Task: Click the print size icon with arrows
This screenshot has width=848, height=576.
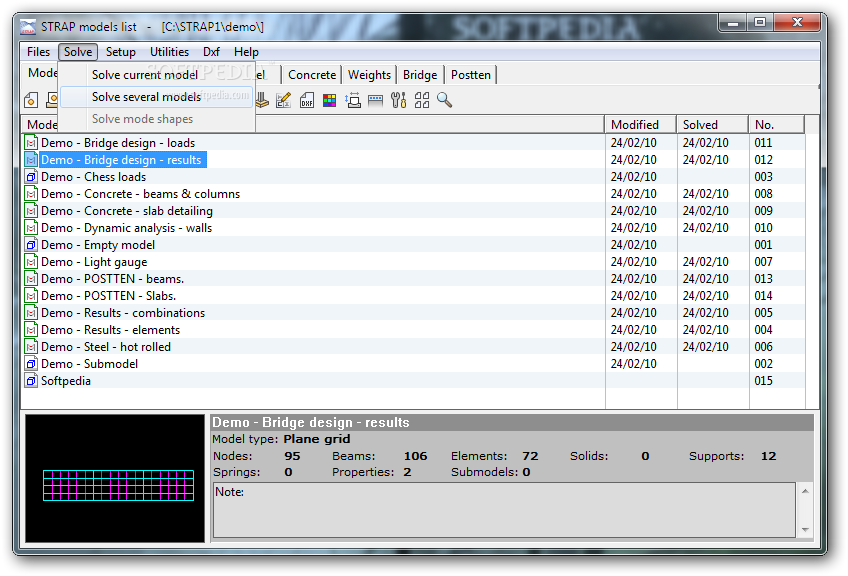Action: [353, 100]
